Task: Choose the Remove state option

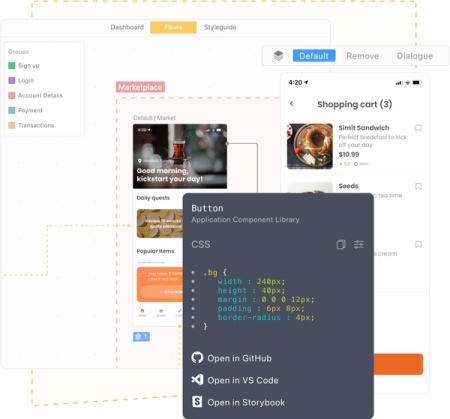Action: pyautogui.click(x=362, y=56)
